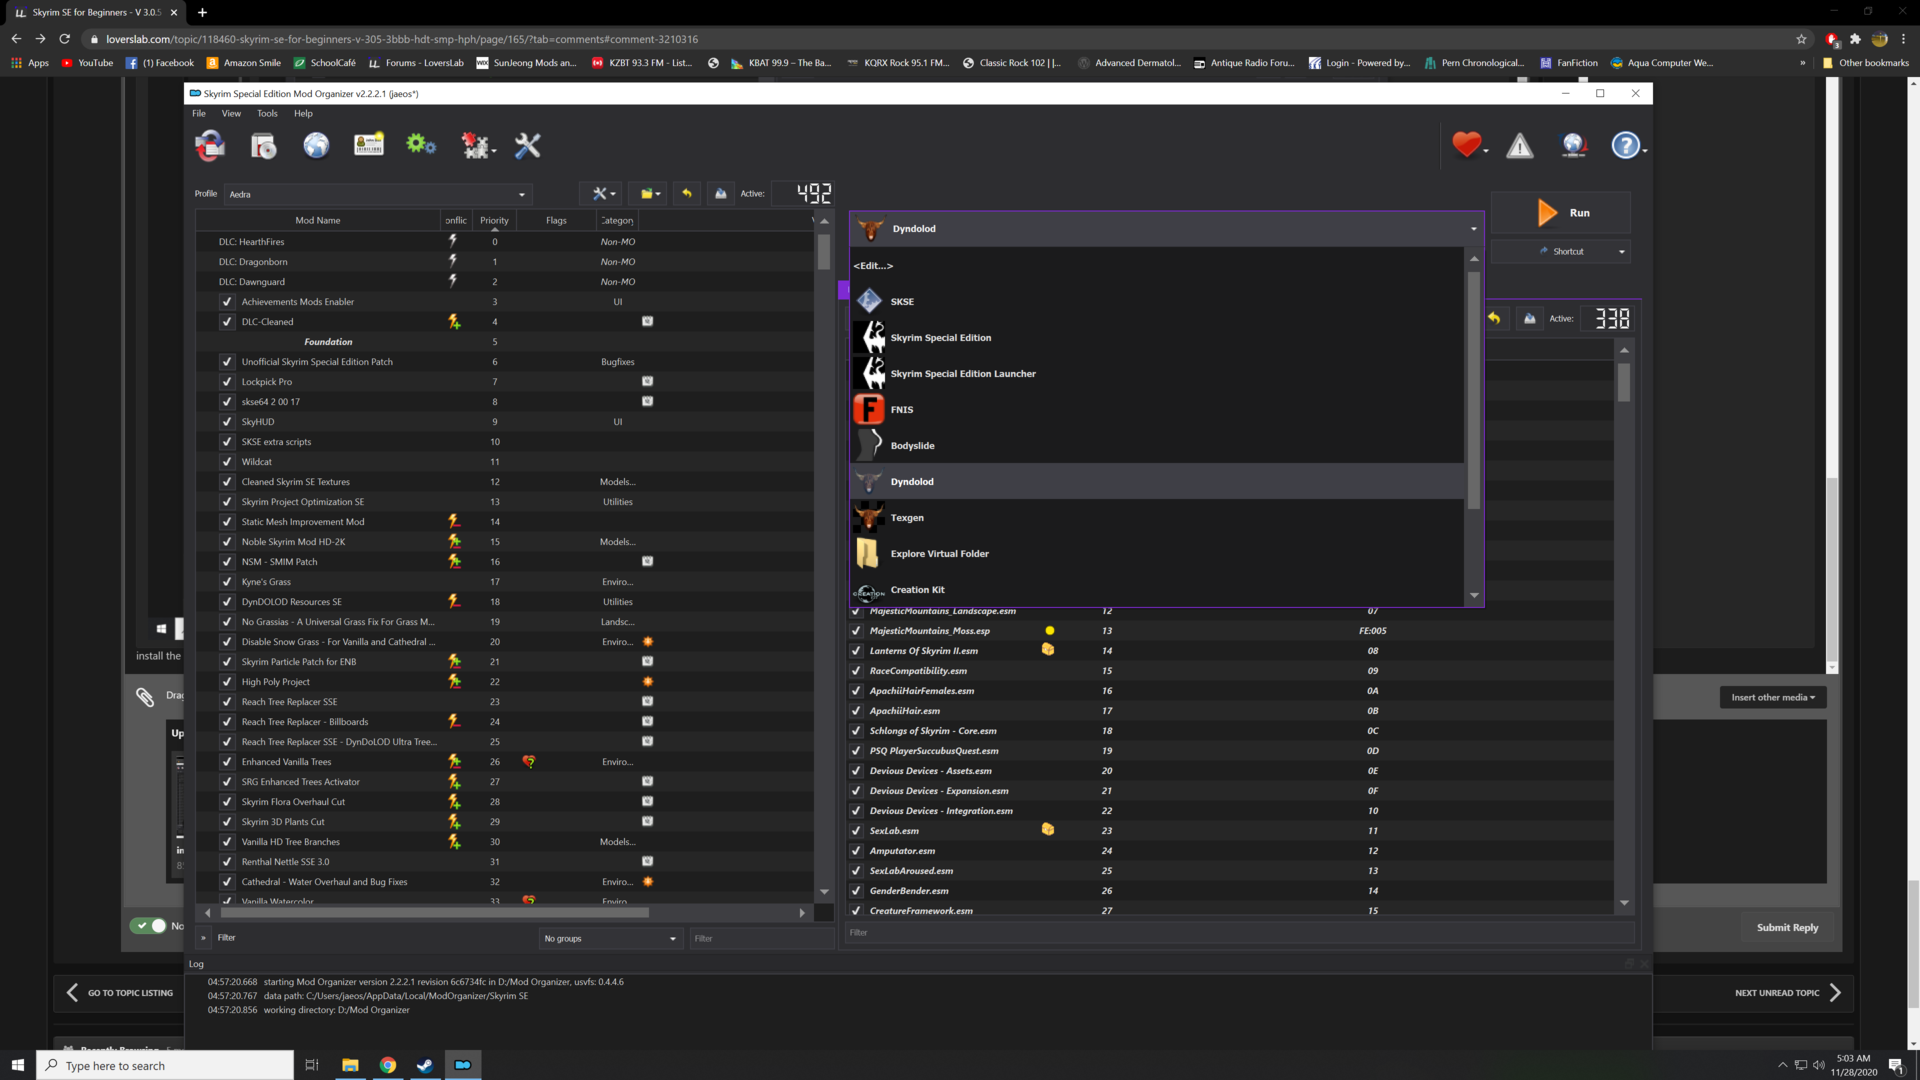The image size is (1920, 1080).
Task: Select Skyrim Special Edition Launcher entry
Action: click(x=1157, y=373)
